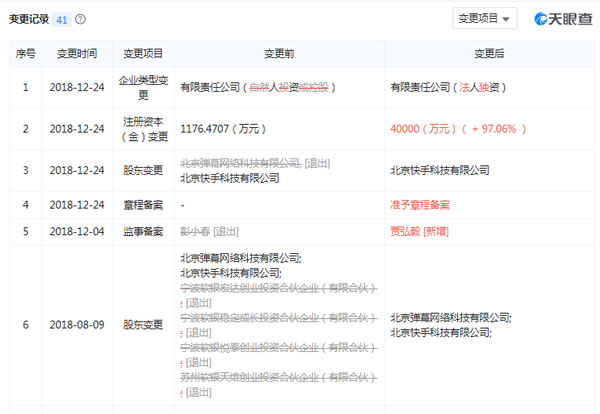Click the 变更后 column header
The image size is (600, 414).
pos(489,54)
